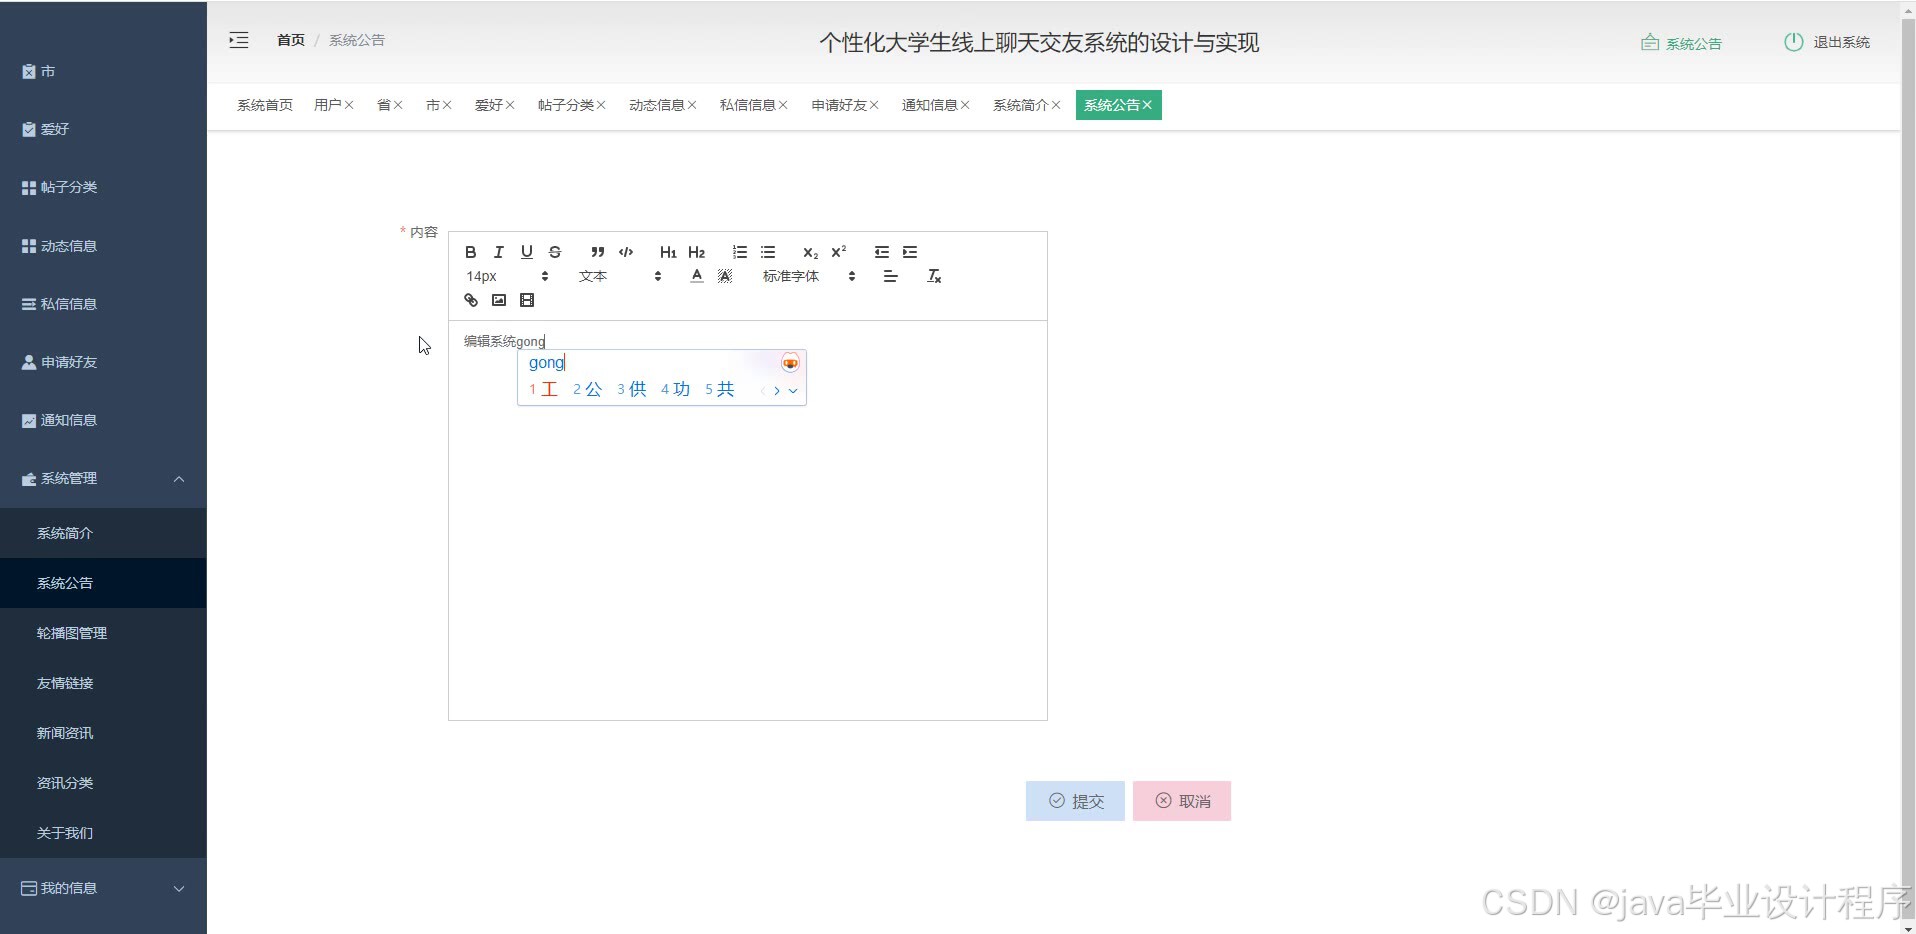Clear text formatting
This screenshot has height=934, width=1916.
[x=934, y=276]
